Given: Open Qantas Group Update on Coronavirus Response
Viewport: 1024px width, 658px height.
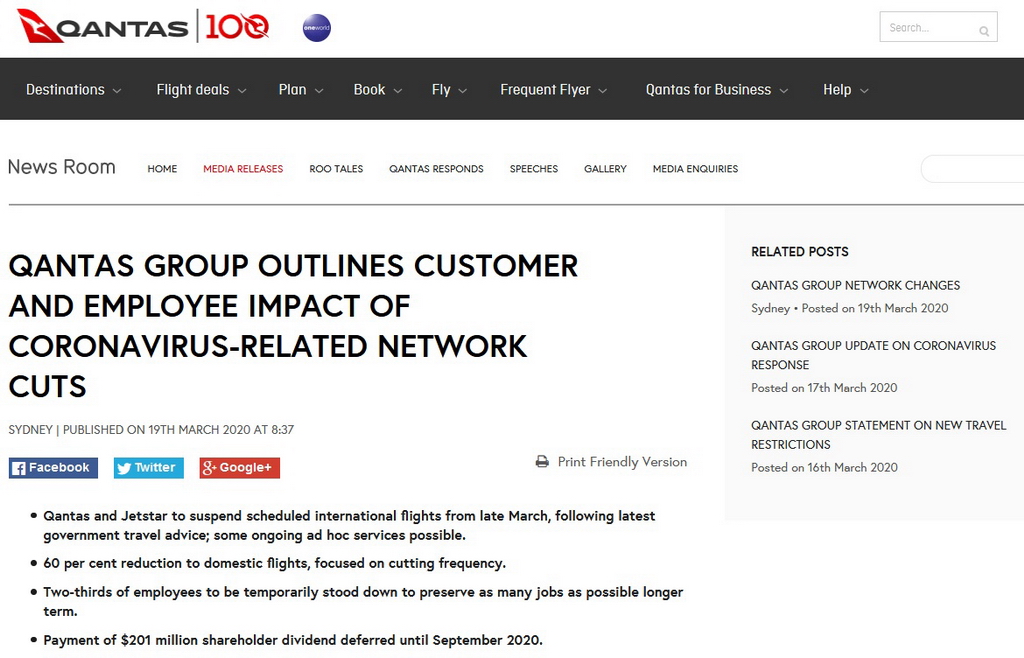Looking at the screenshot, I should point(873,355).
